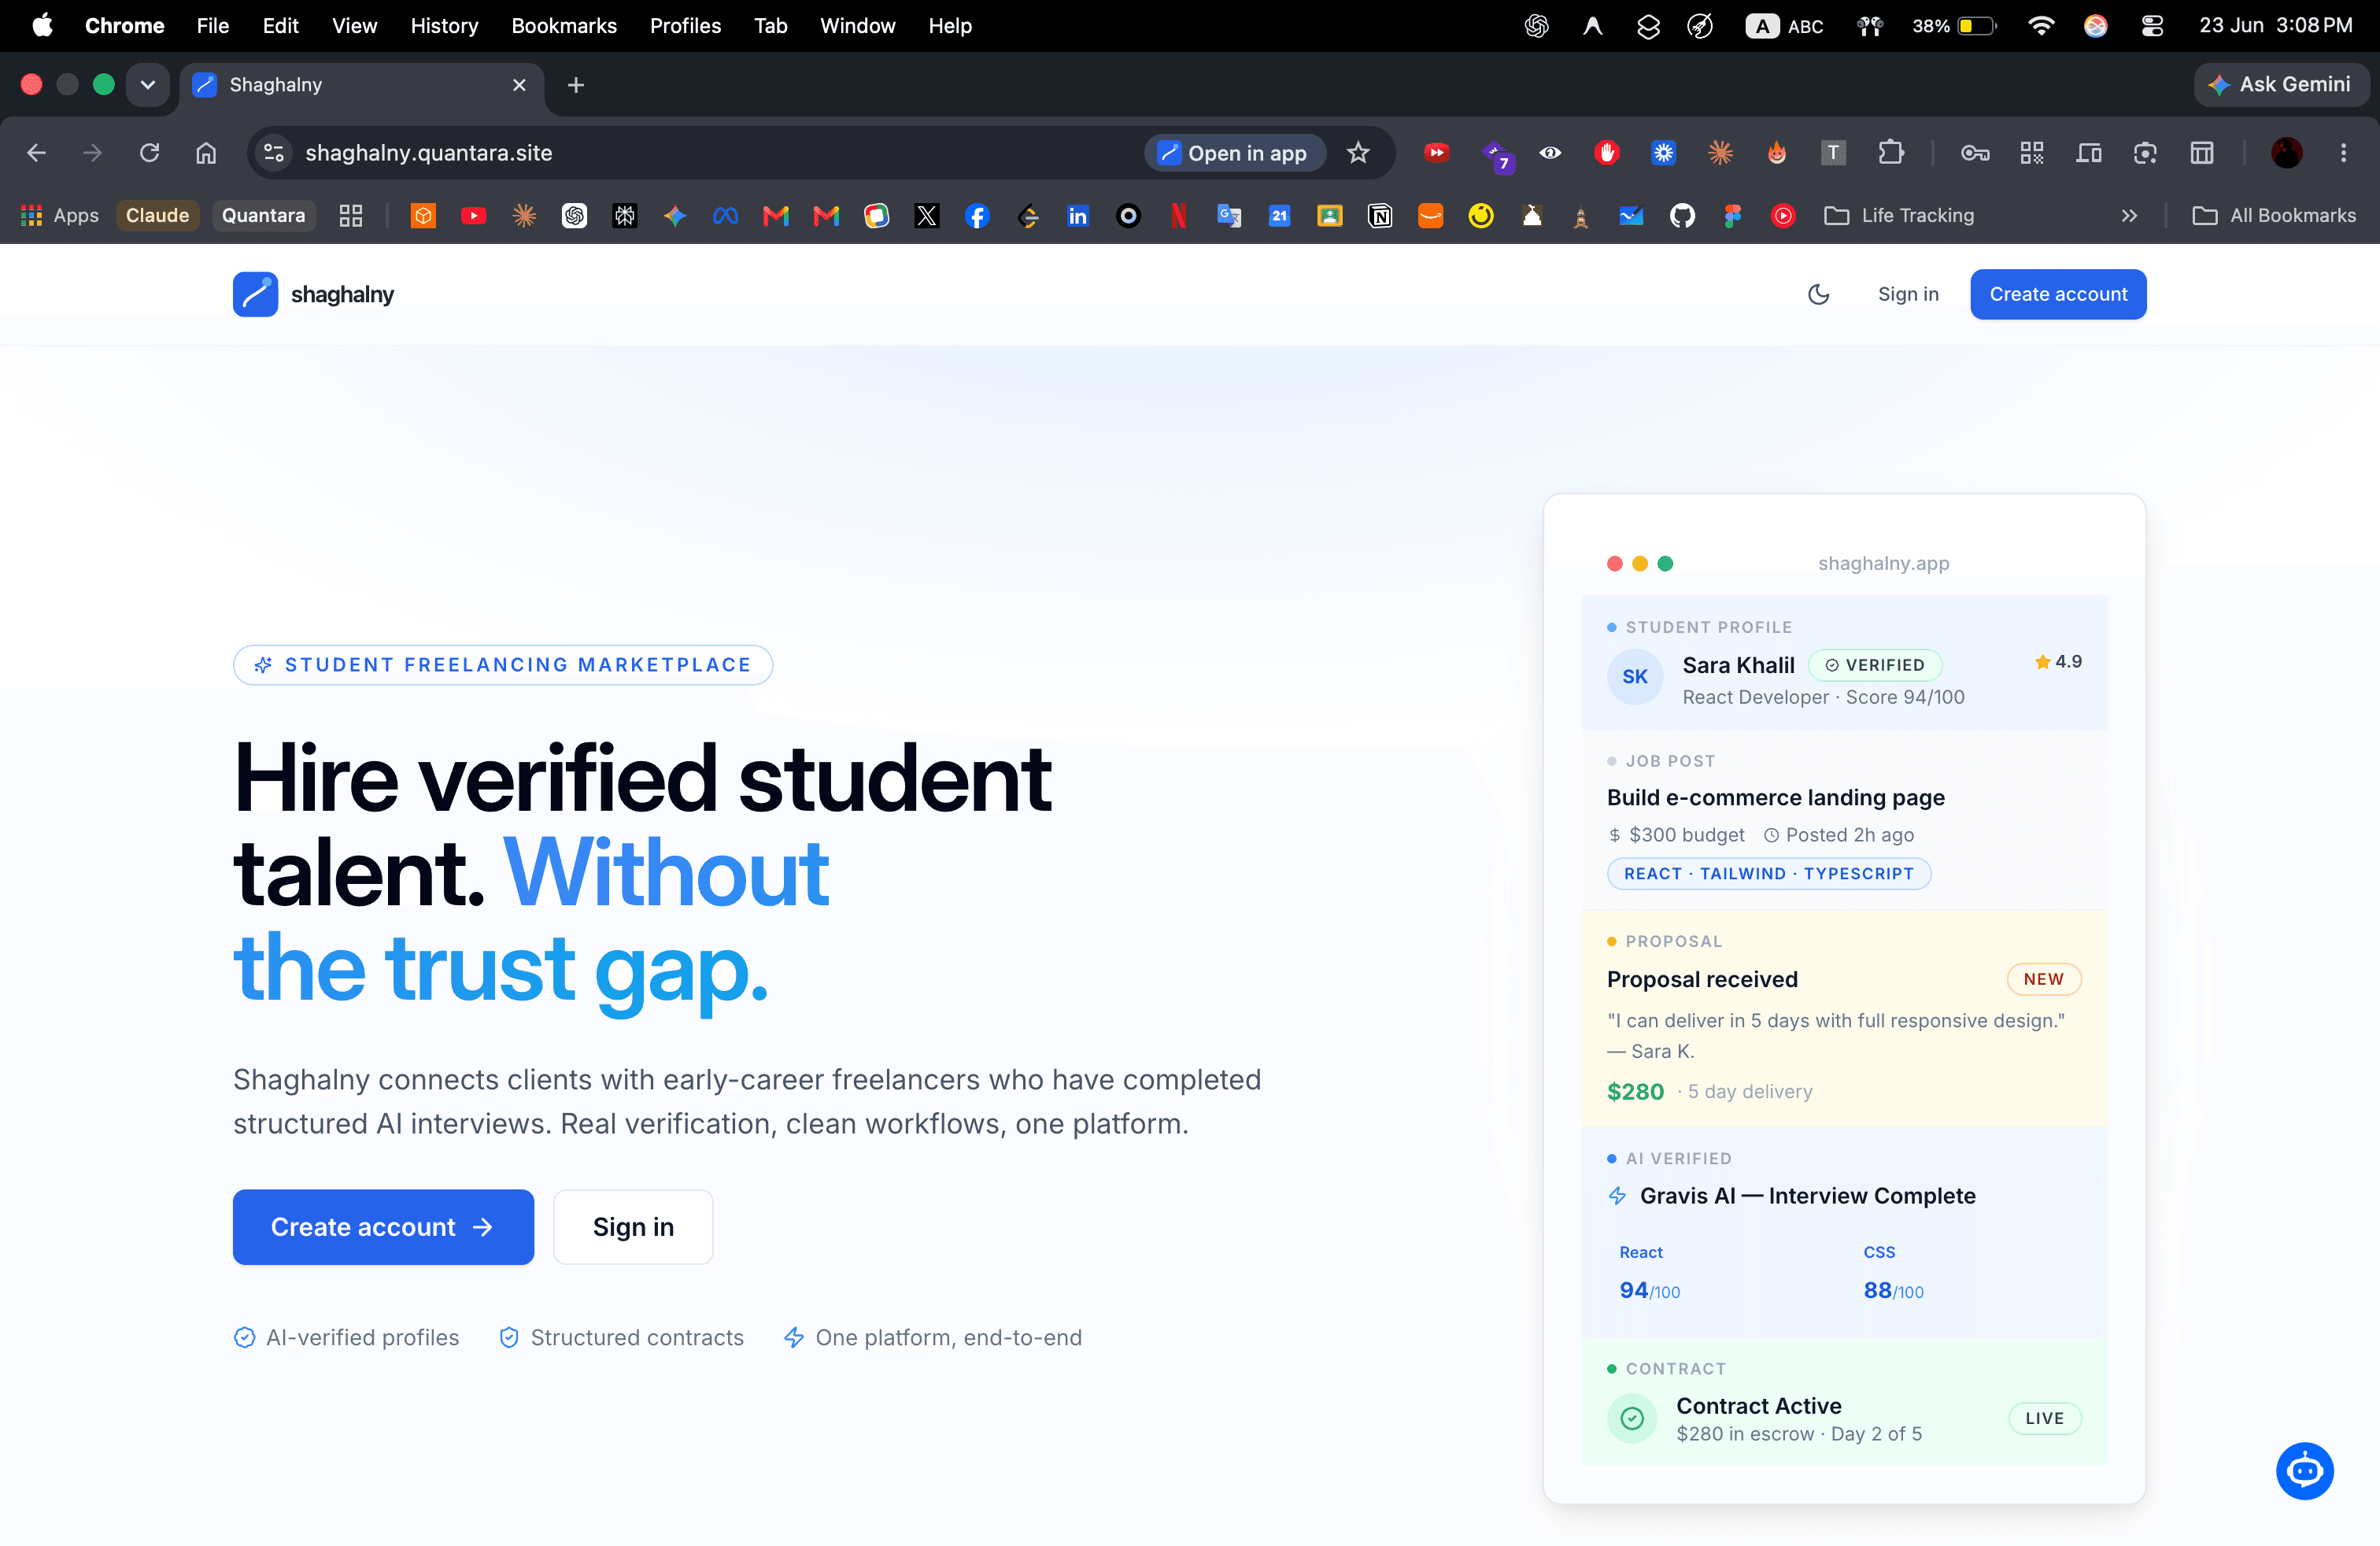2380x1546 pixels.
Task: Click the Sign in link in header
Action: [1907, 294]
